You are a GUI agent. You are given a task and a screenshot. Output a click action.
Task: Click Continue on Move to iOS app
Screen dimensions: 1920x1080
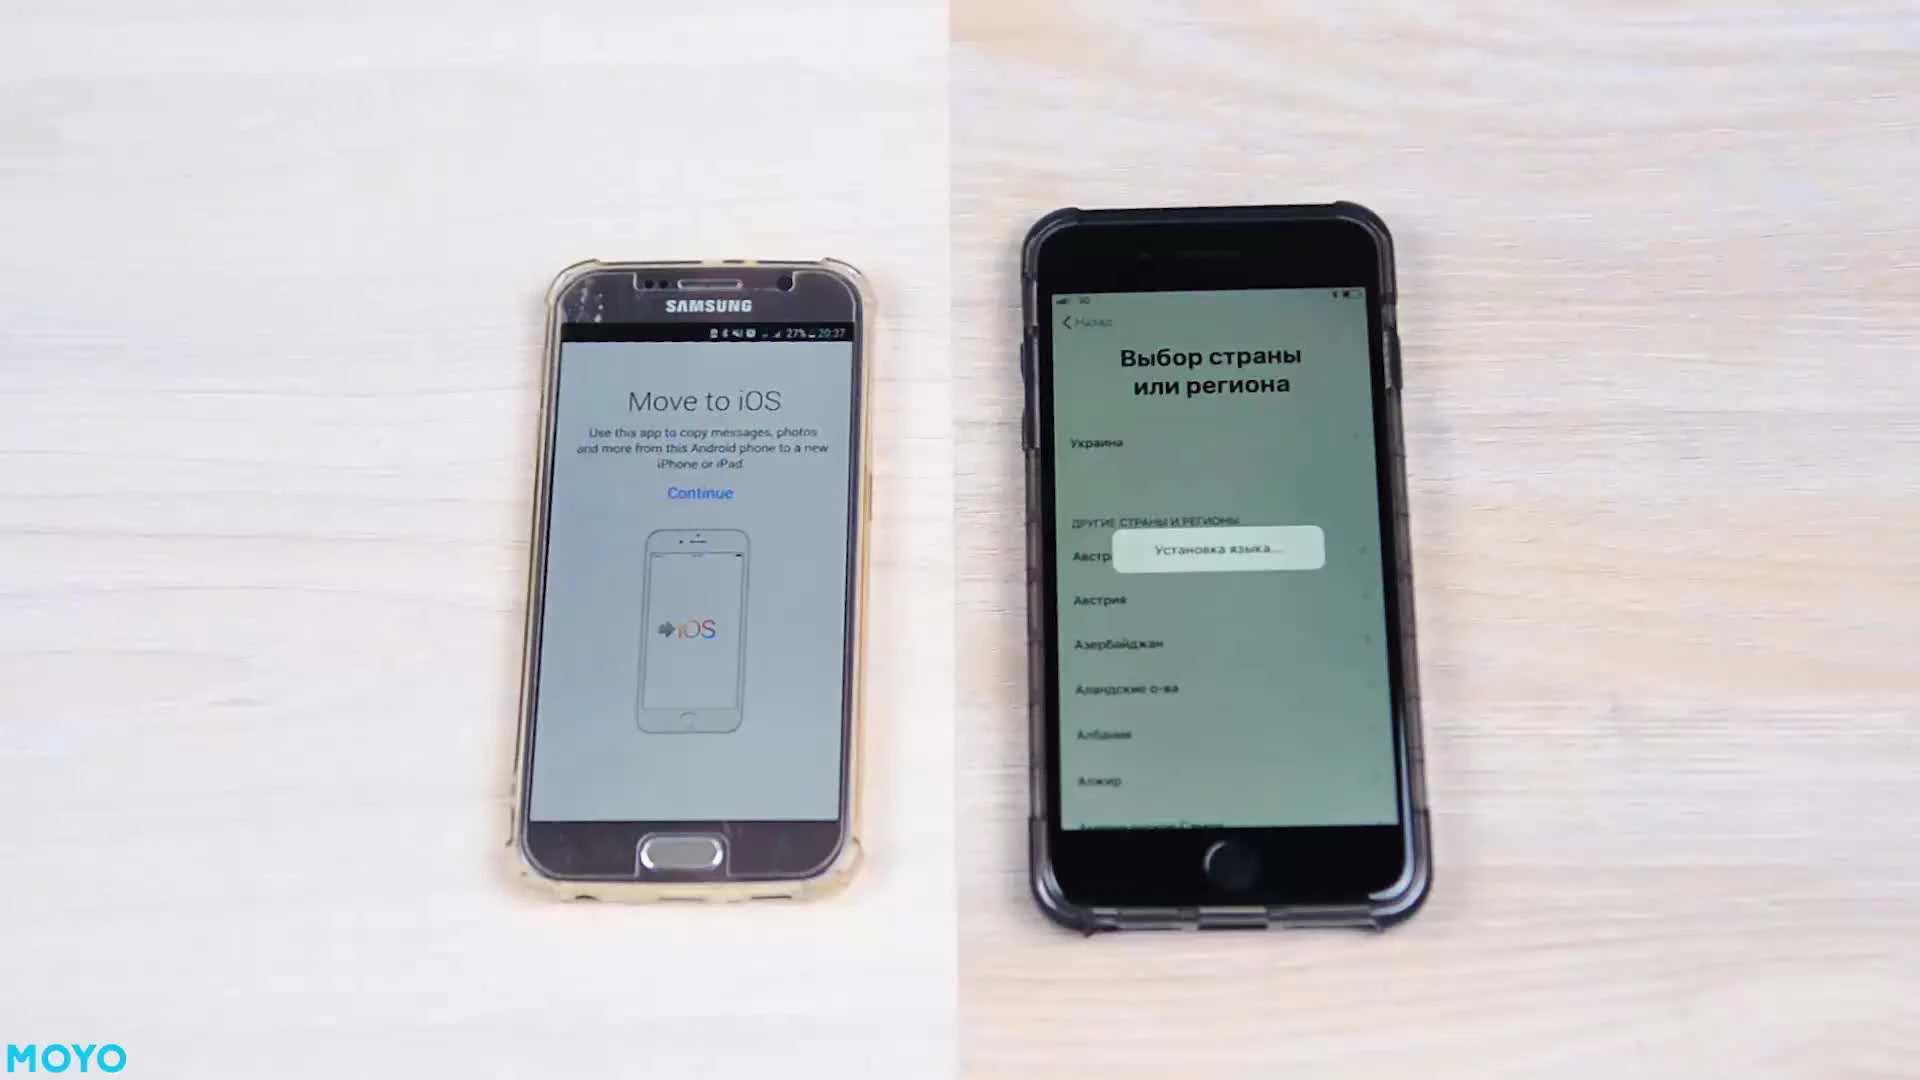[x=700, y=492]
